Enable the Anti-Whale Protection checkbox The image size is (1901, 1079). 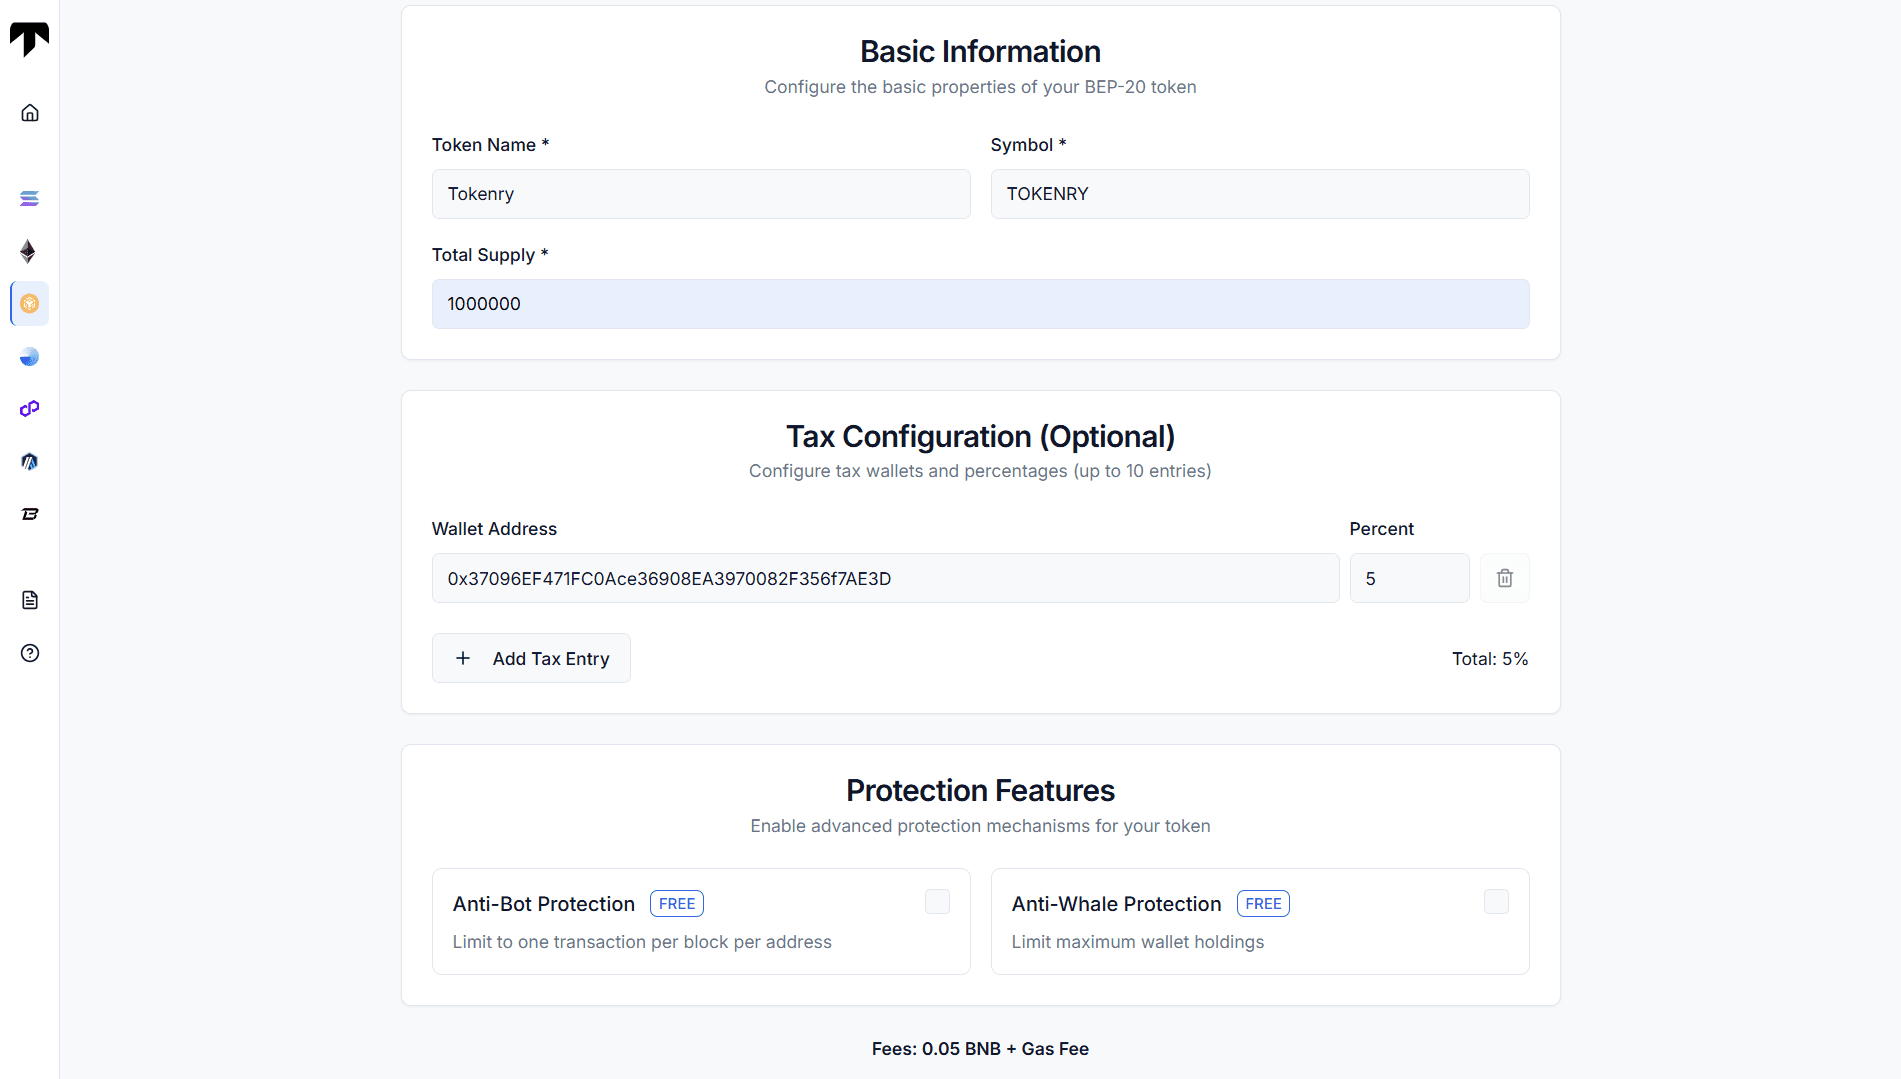[1496, 902]
